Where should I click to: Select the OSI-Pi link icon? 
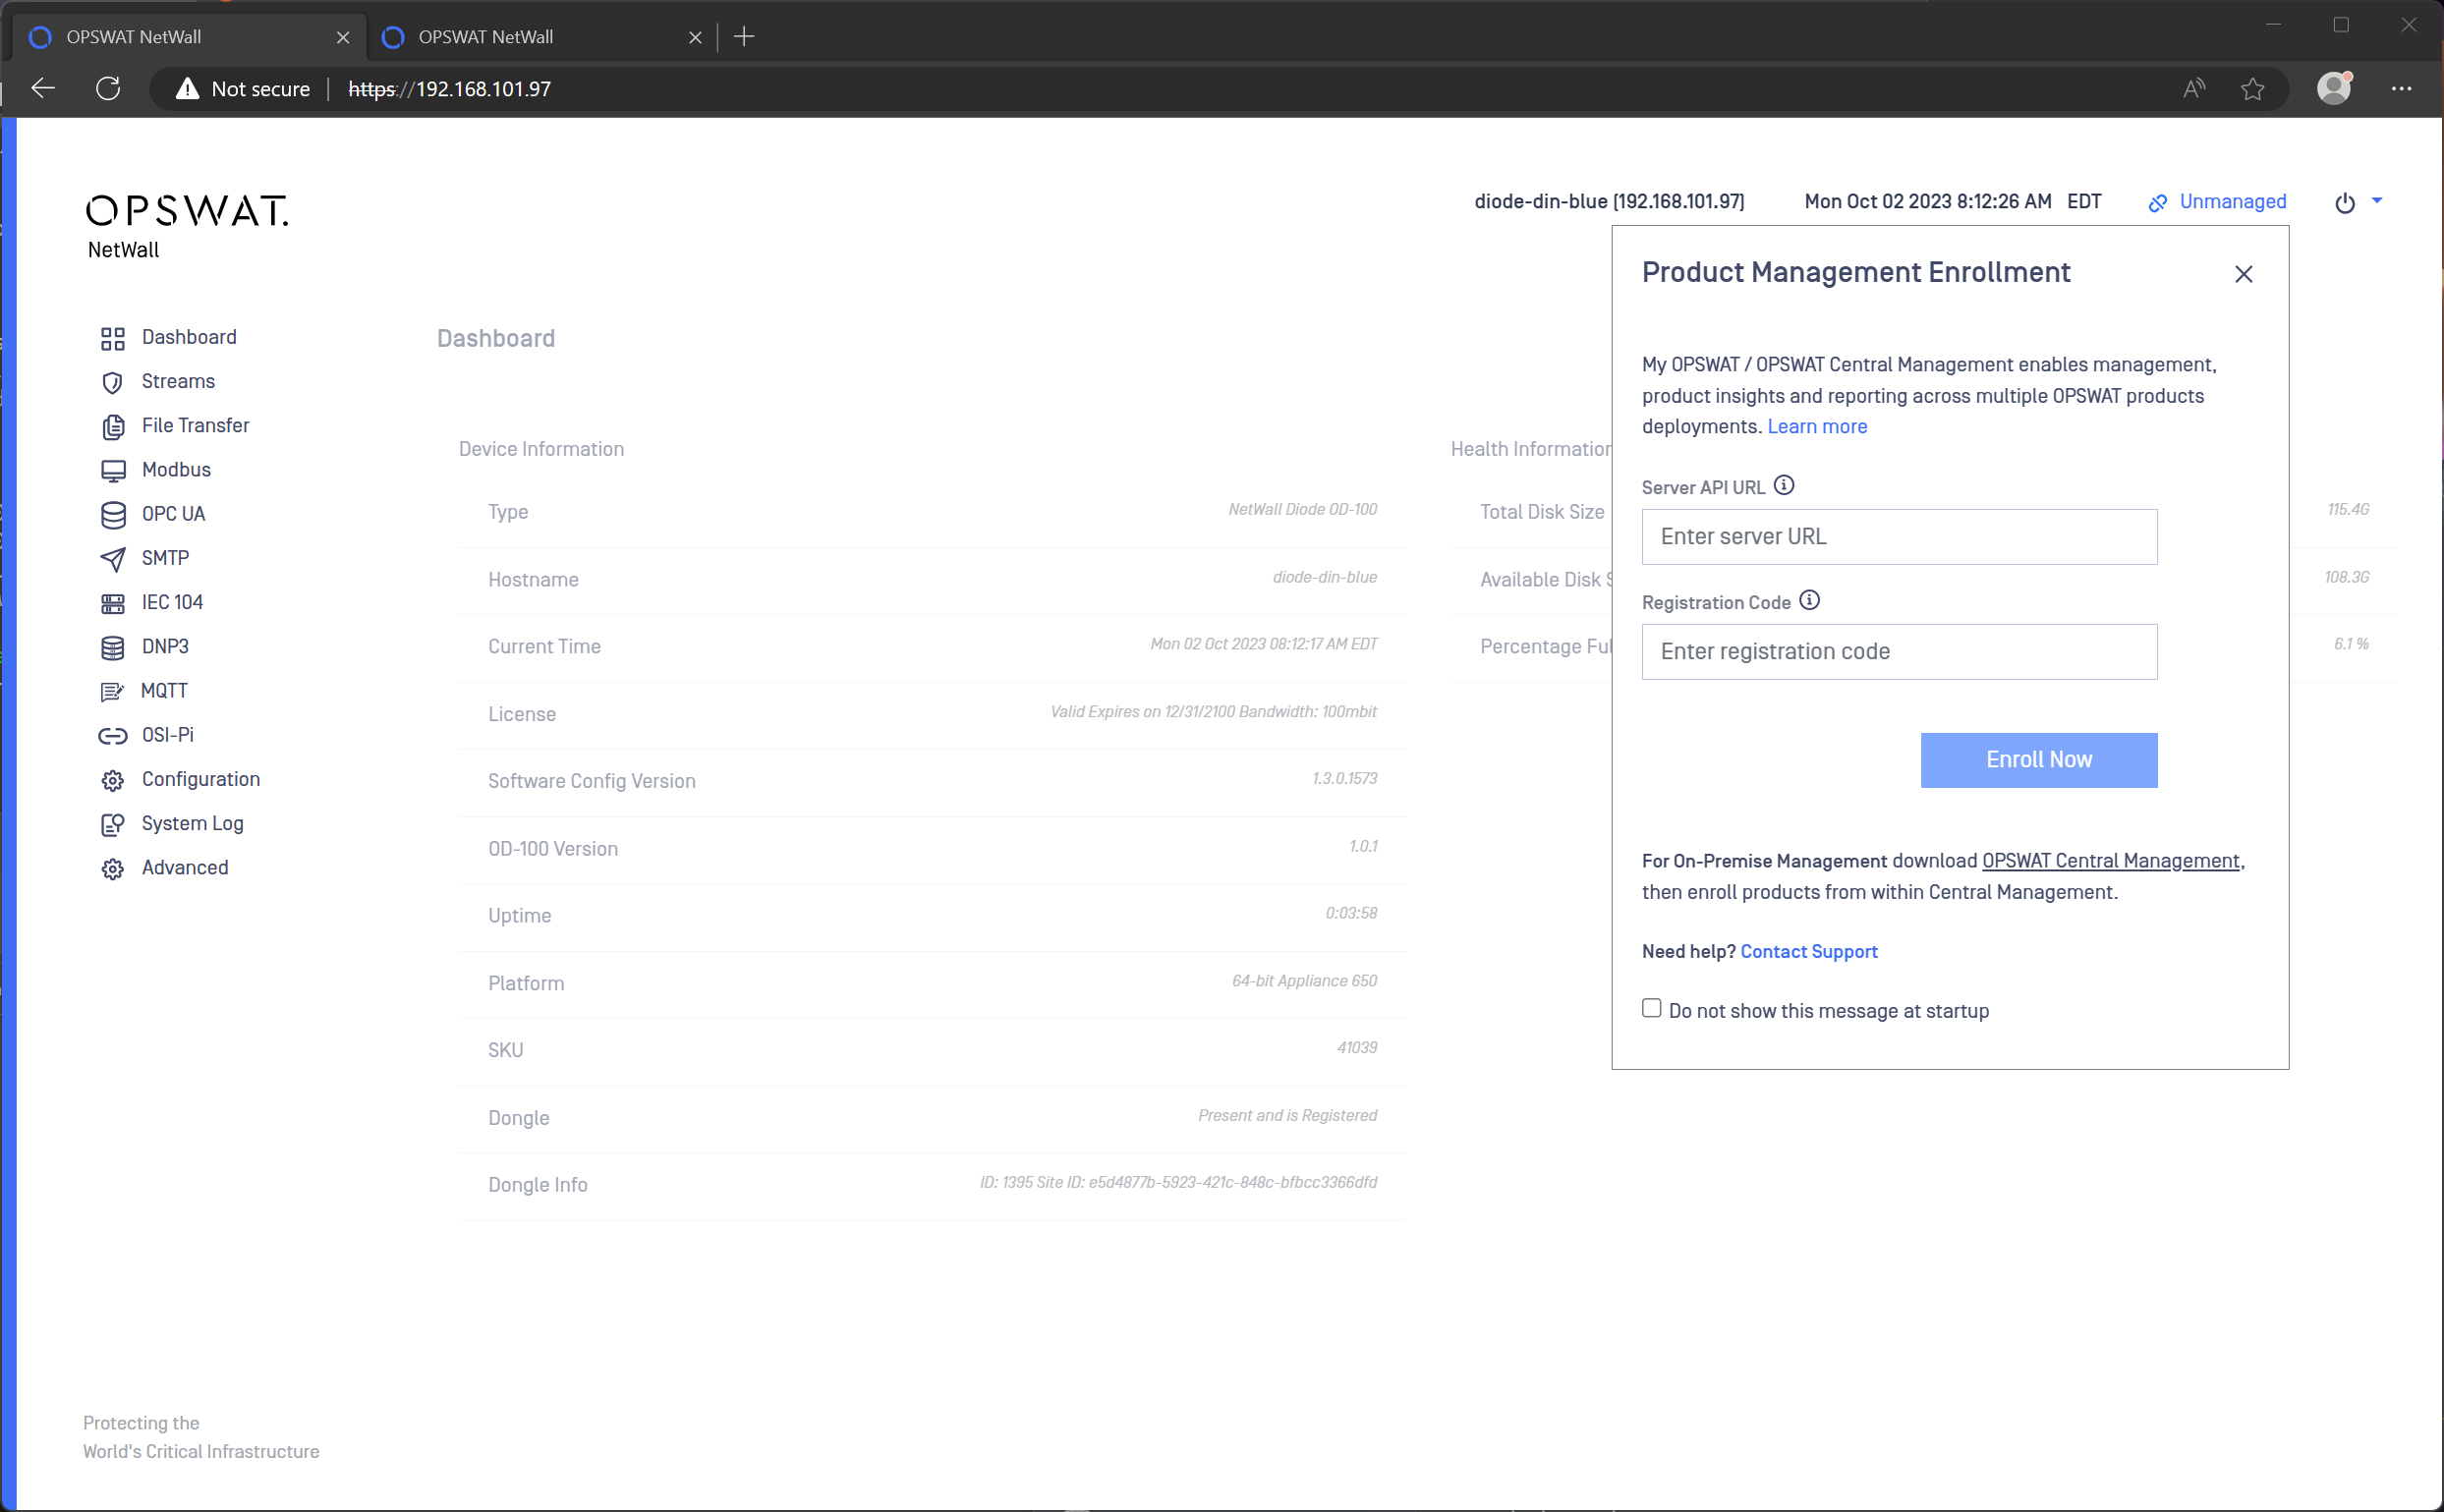click(113, 736)
